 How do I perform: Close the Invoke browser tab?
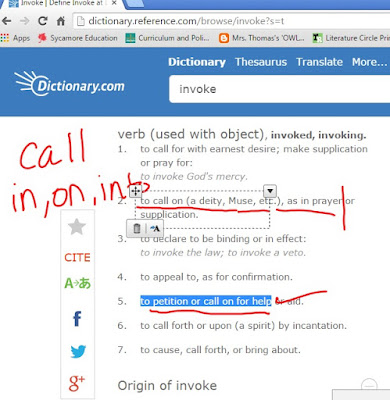114,3
